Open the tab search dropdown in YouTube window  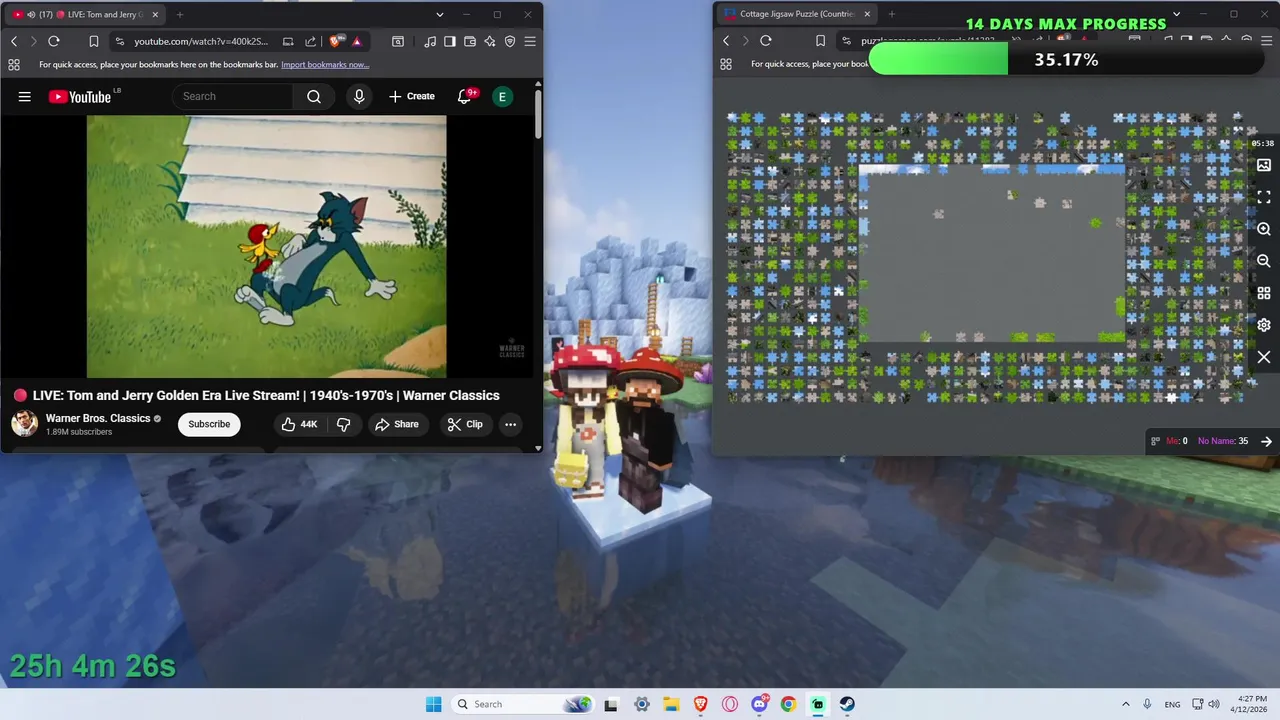click(x=440, y=14)
